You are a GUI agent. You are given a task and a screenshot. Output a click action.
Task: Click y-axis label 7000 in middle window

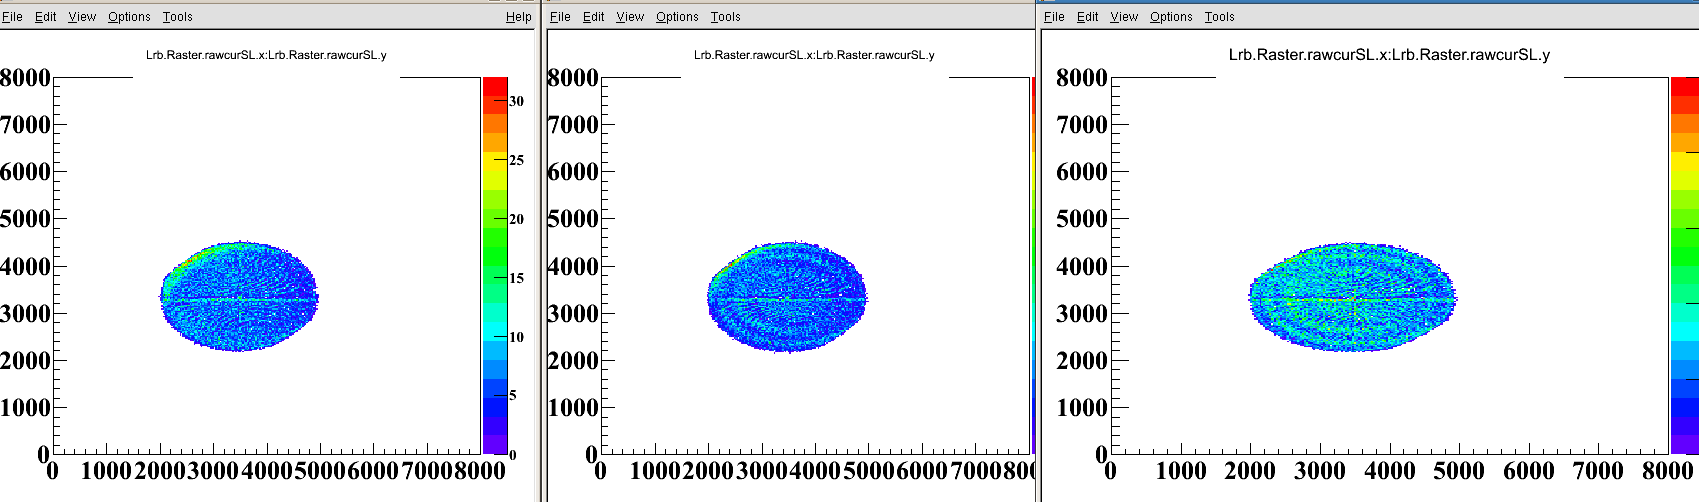tap(574, 125)
